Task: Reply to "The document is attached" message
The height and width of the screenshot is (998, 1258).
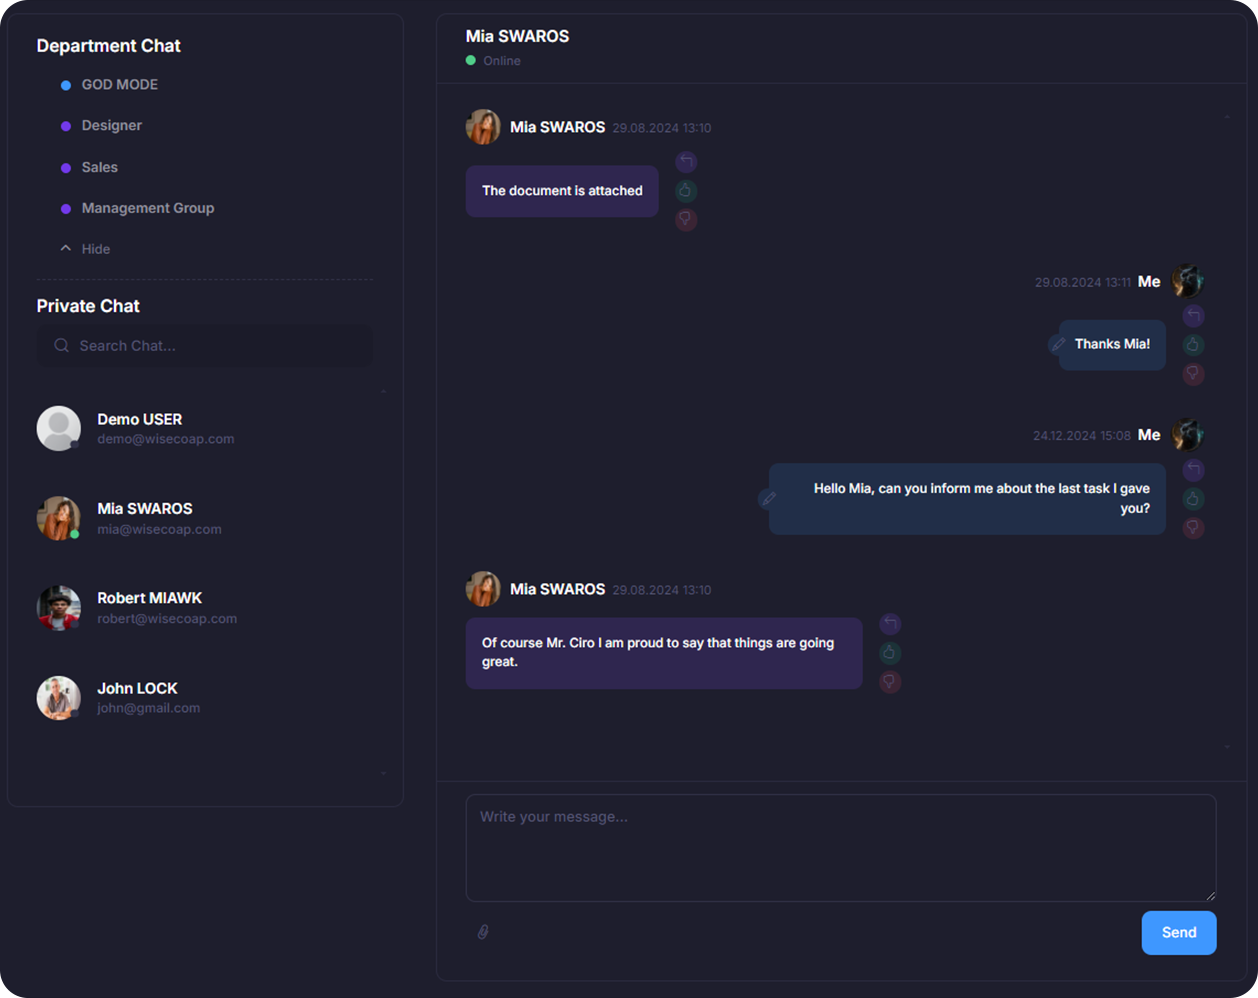Action: (686, 162)
